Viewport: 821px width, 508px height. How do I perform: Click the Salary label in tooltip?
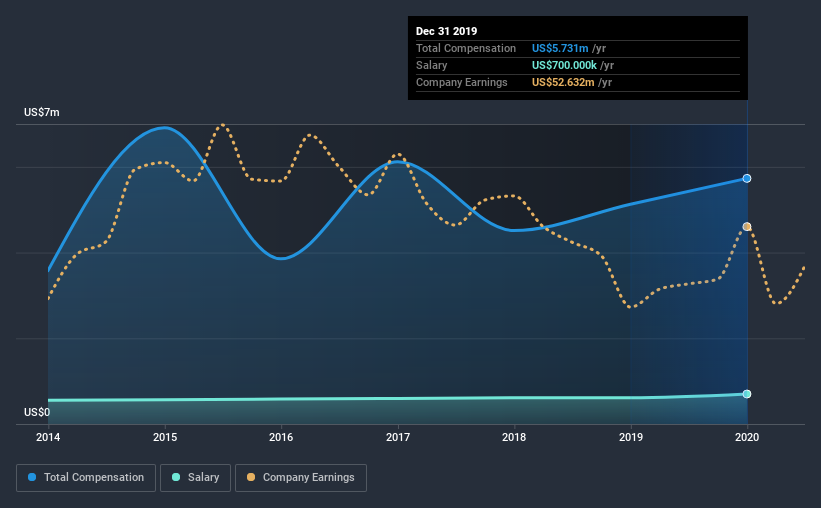431,65
